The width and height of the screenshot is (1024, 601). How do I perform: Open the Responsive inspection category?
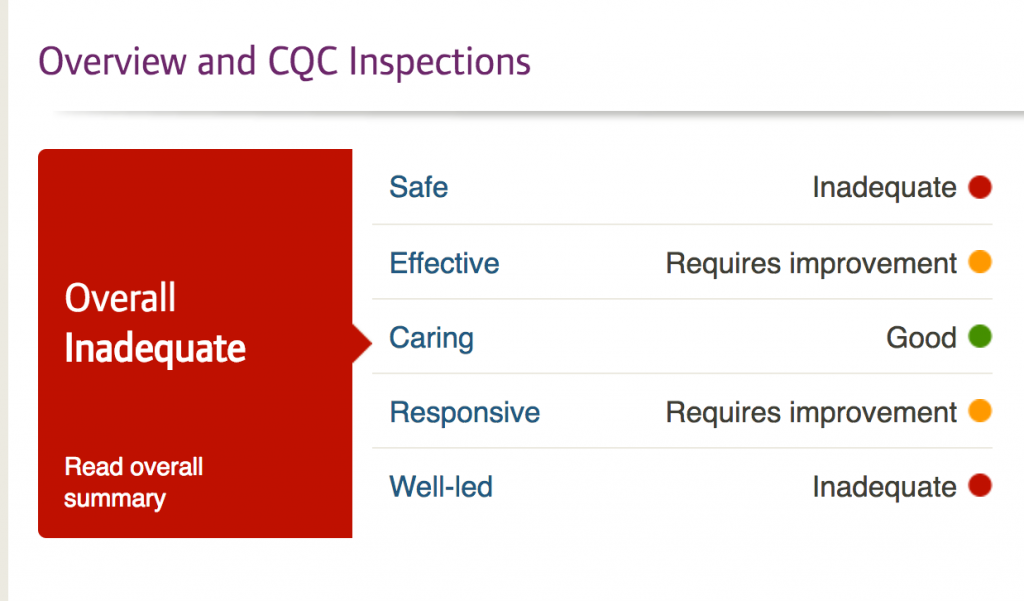pyautogui.click(x=464, y=412)
